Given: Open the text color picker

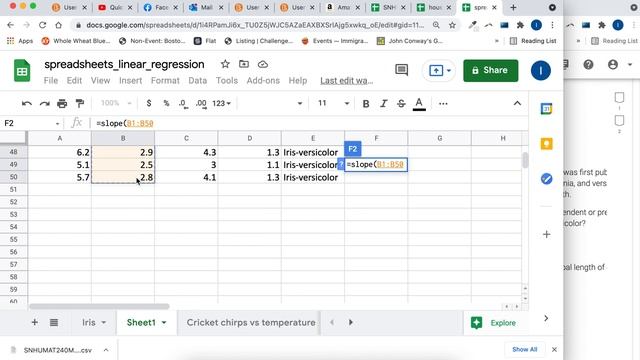Looking at the screenshot, I should tap(419, 104).
